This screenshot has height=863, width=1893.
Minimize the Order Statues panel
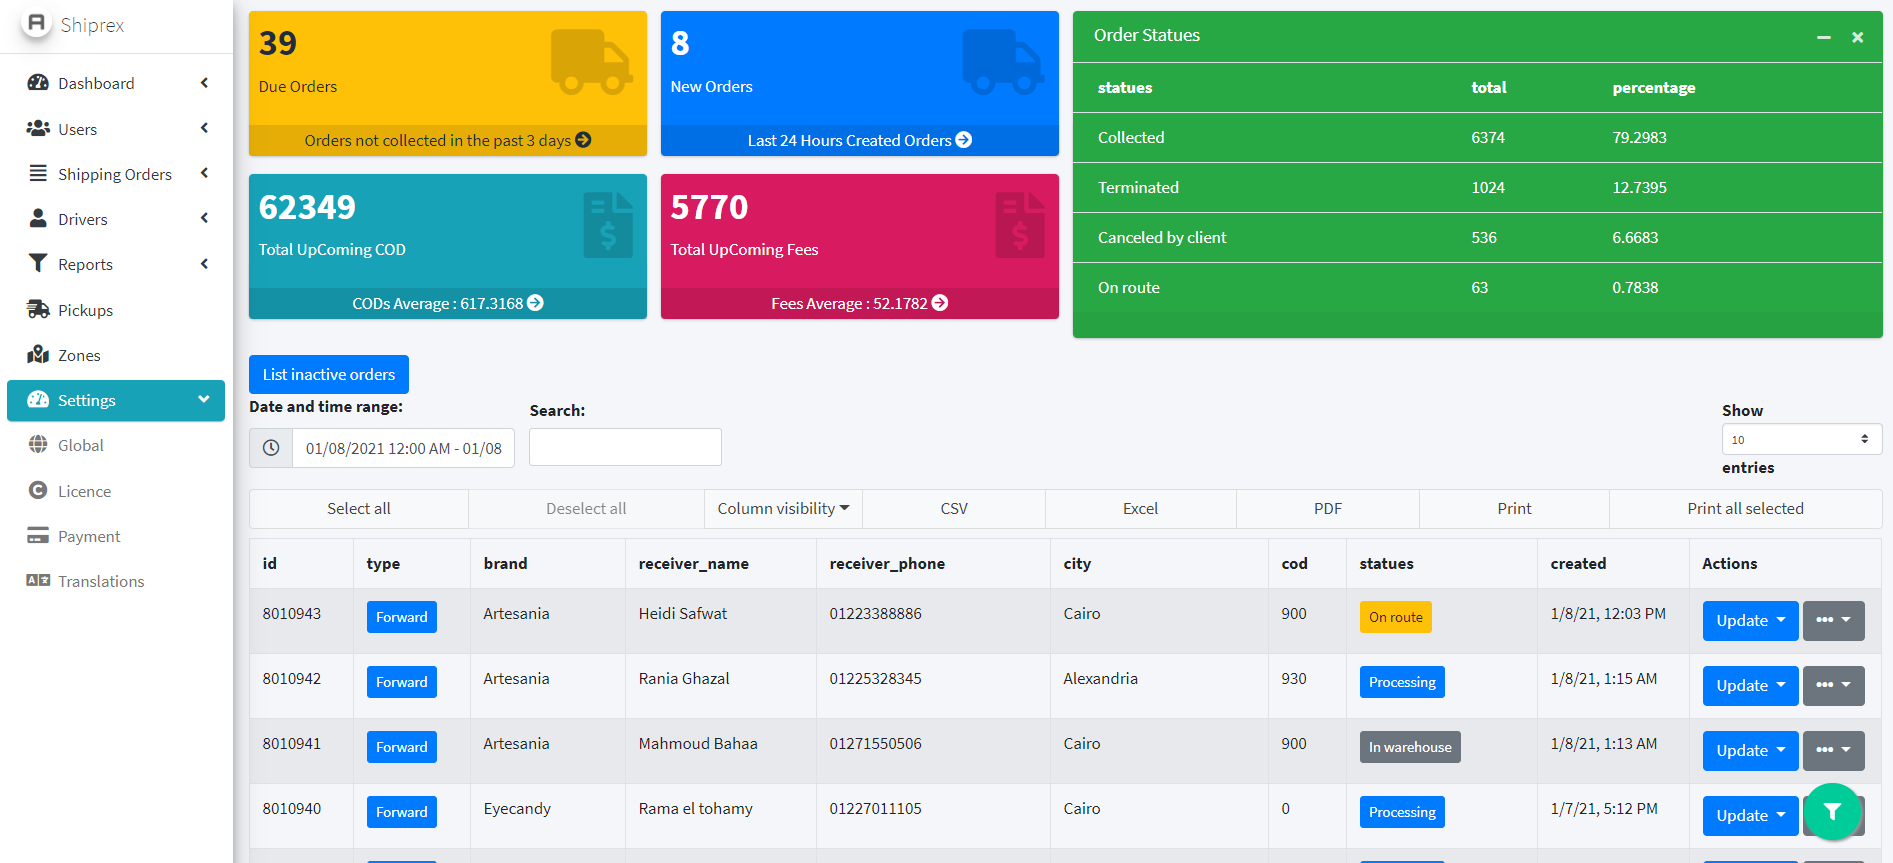click(x=1824, y=37)
